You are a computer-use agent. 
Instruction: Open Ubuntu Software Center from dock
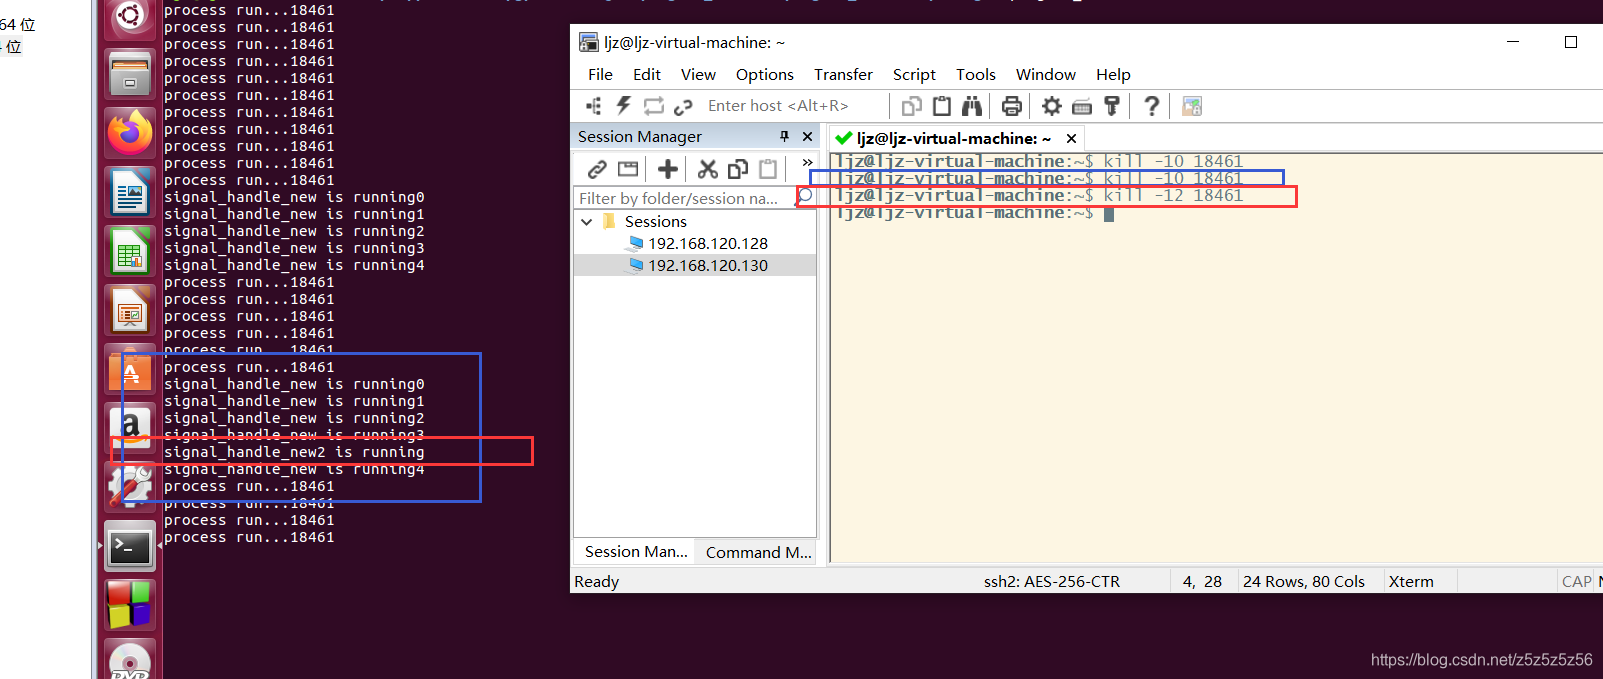[130, 369]
